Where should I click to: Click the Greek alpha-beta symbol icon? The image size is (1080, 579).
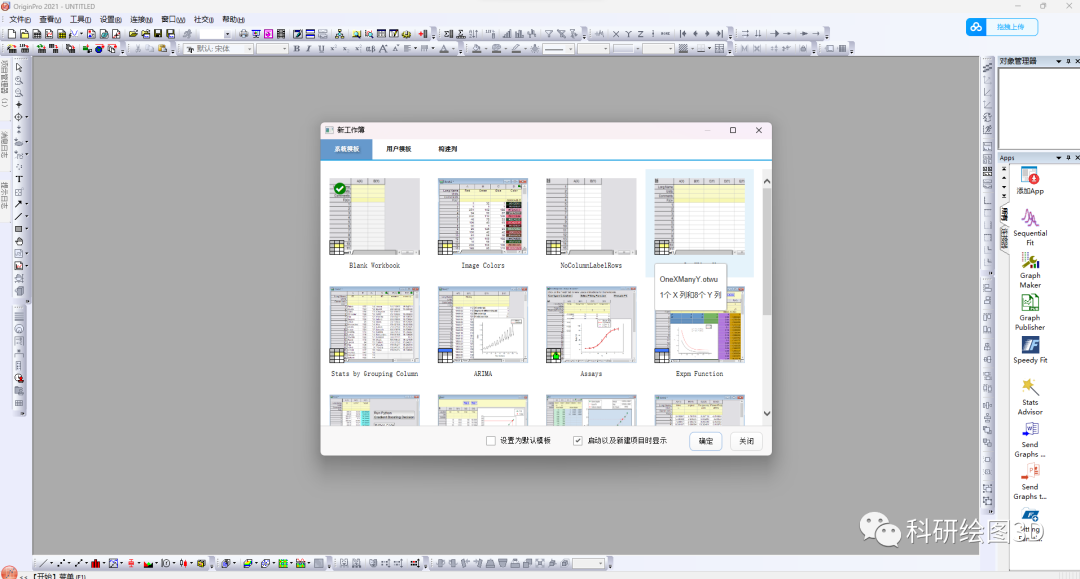[371, 49]
